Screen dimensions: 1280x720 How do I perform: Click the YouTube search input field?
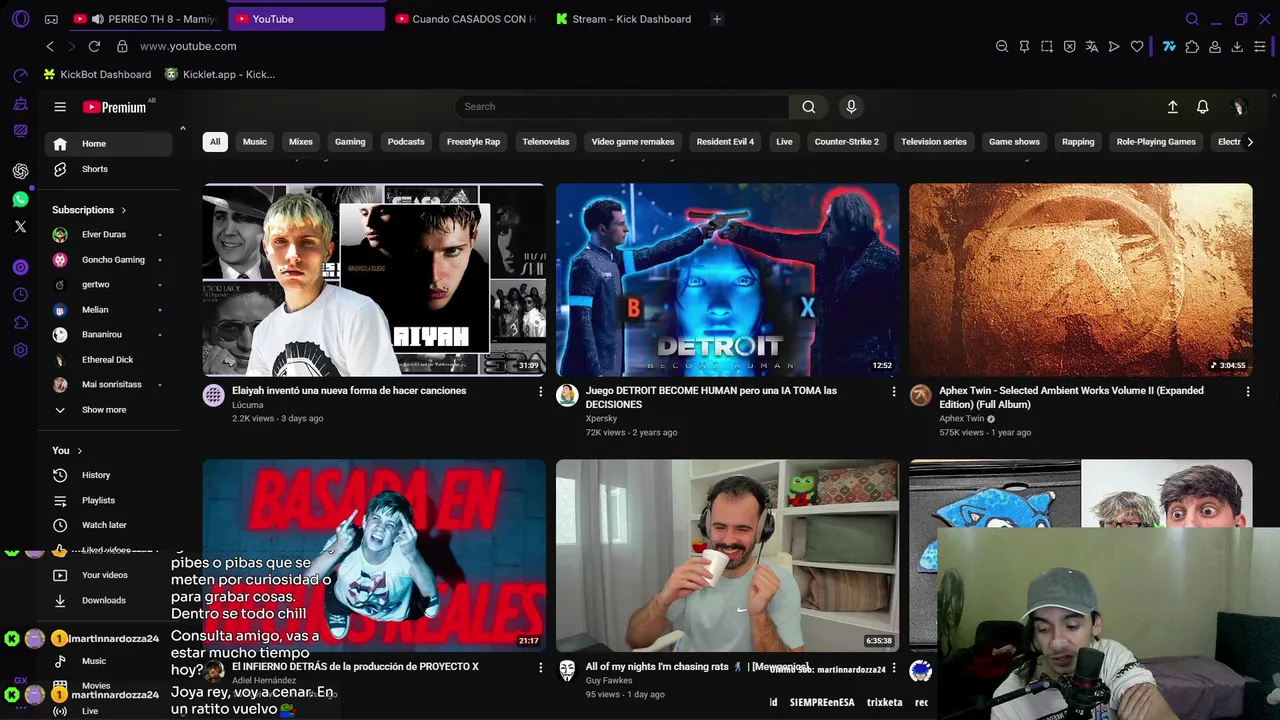620,107
